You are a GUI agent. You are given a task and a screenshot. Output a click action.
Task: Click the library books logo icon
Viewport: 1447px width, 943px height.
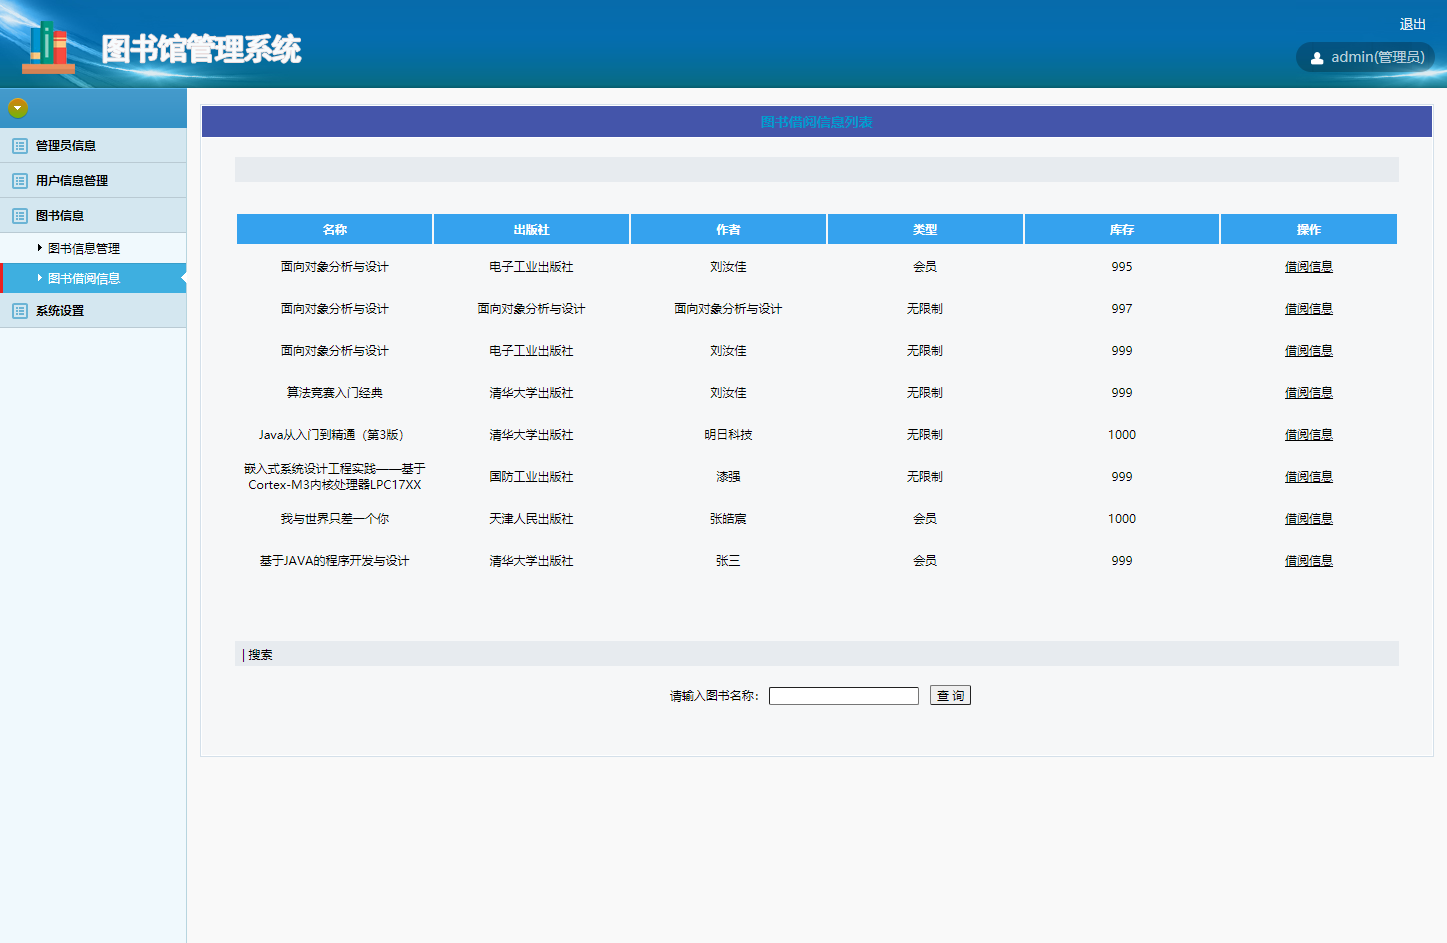49,47
